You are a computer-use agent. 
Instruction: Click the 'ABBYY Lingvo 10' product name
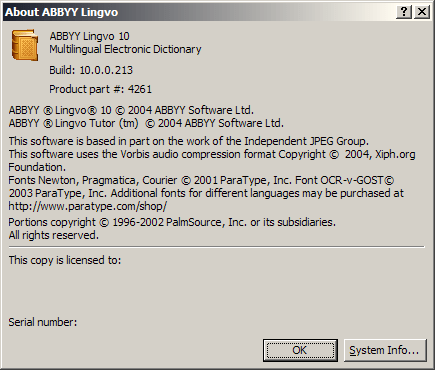89,36
